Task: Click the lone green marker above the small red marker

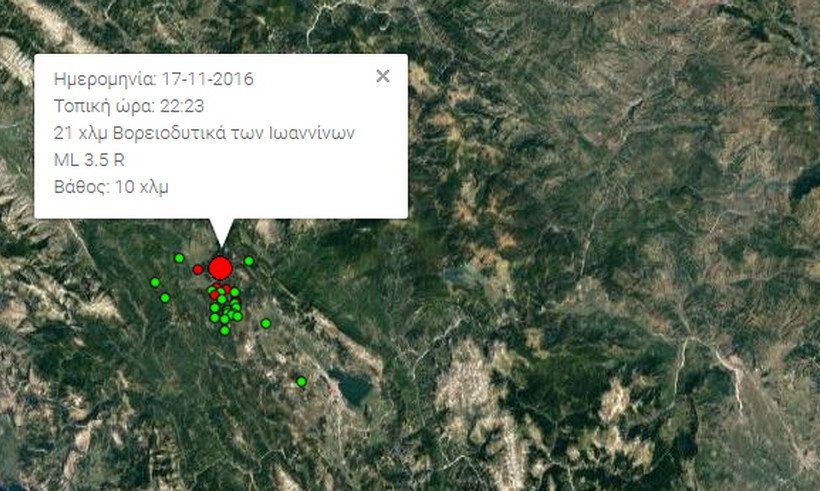Action: coord(179,258)
